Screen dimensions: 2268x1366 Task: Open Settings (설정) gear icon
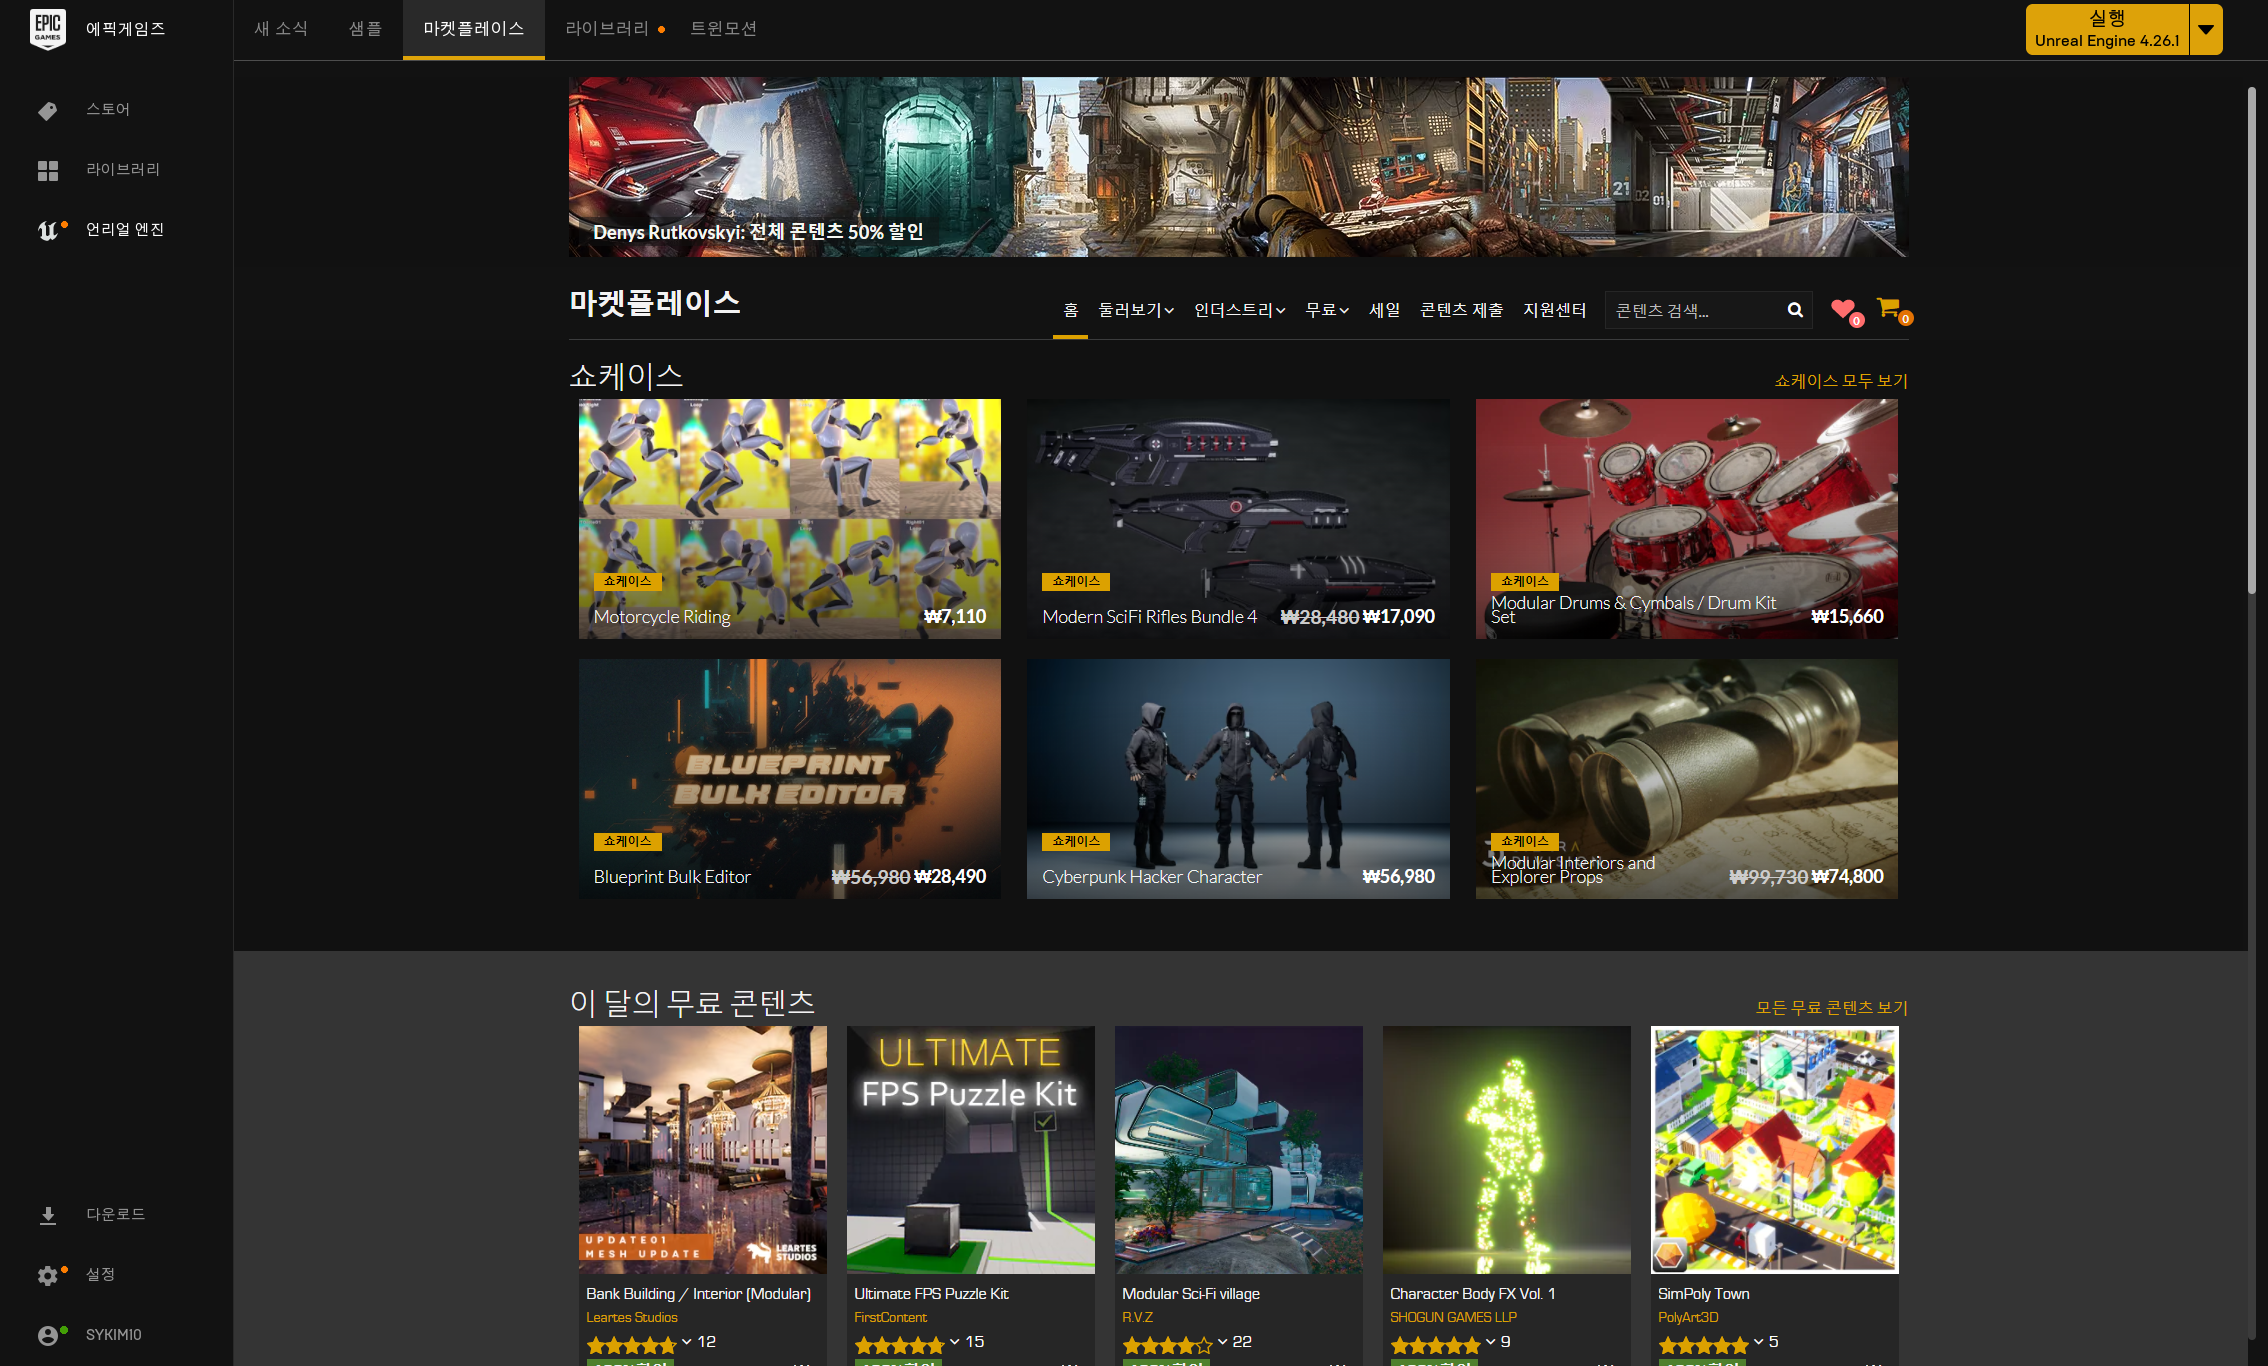click(47, 1275)
